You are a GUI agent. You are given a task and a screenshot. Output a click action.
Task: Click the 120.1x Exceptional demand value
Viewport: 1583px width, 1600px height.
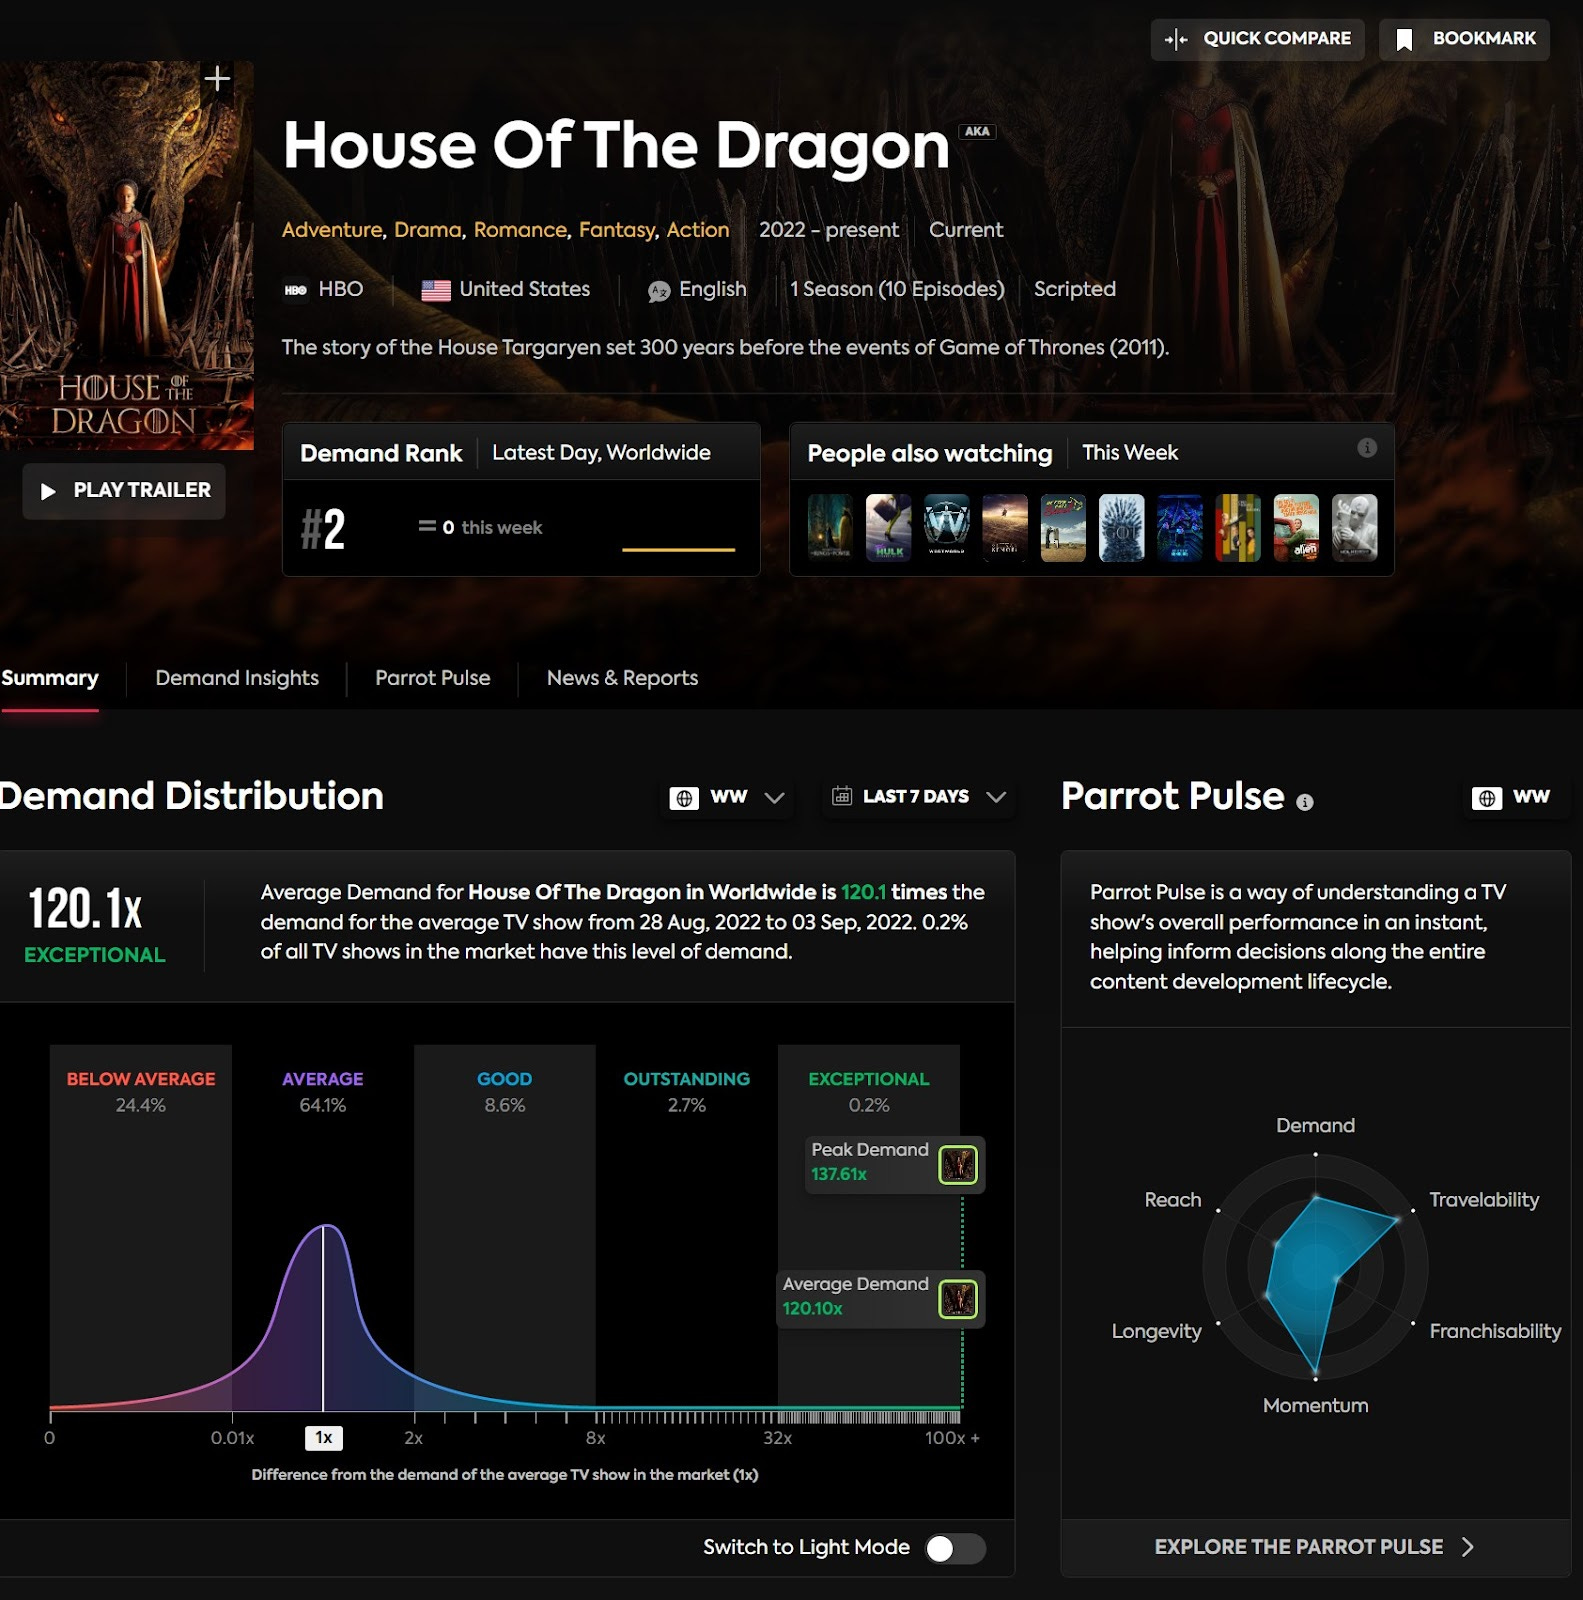coord(94,925)
